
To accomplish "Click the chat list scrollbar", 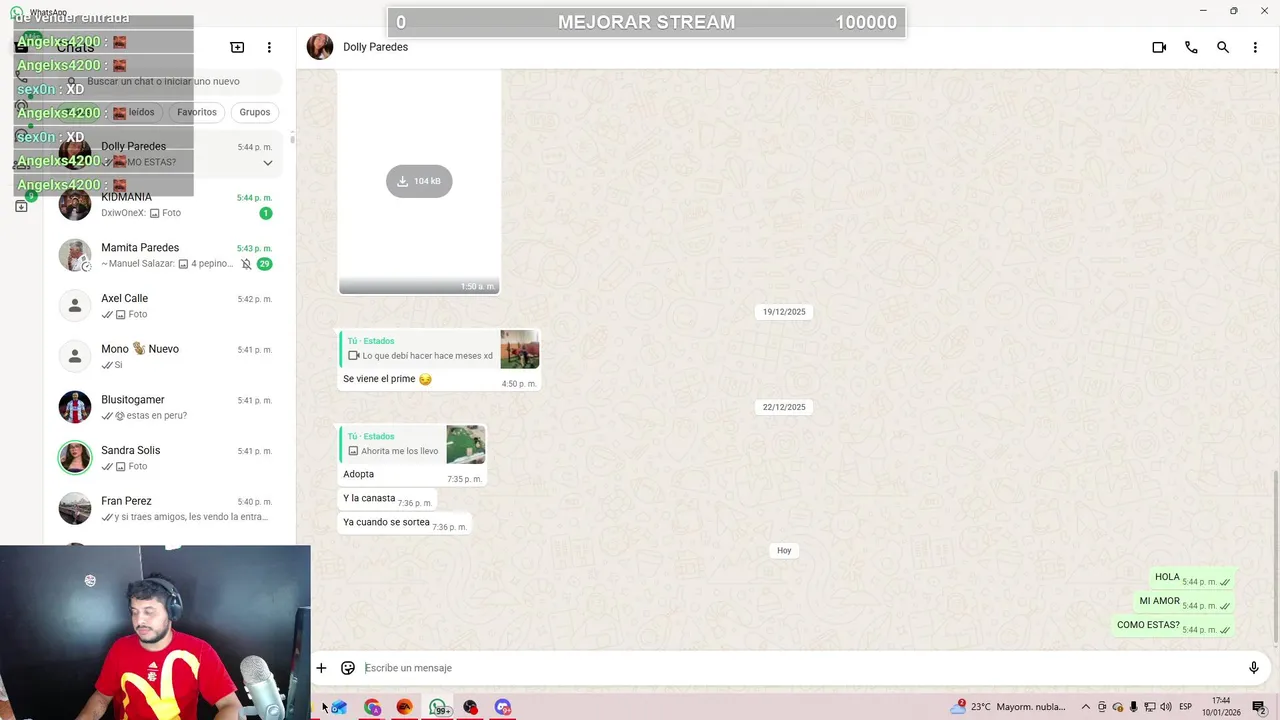I will (292, 138).
